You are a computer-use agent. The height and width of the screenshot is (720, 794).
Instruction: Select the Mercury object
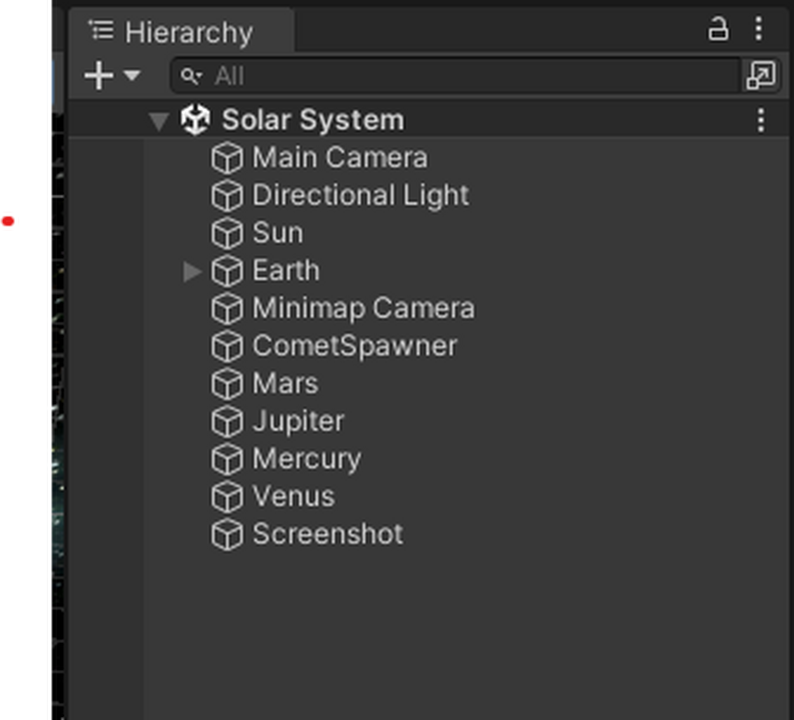coord(306,459)
